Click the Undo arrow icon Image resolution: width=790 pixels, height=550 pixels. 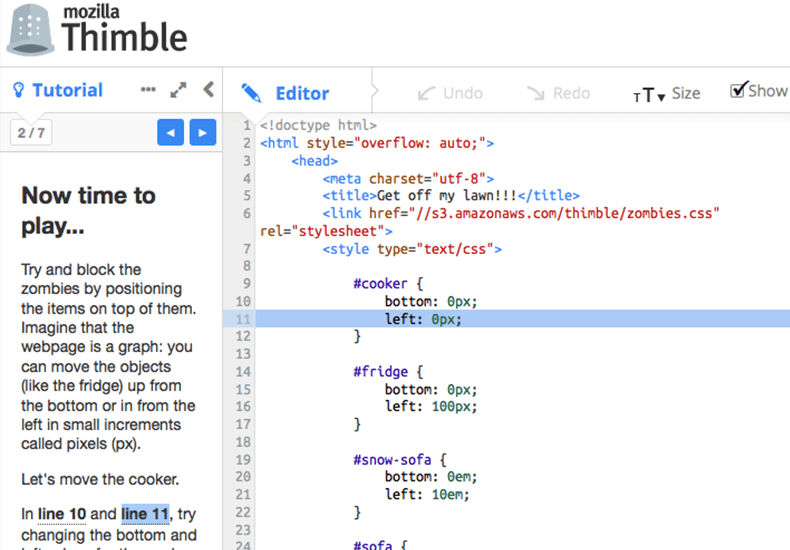(x=426, y=93)
